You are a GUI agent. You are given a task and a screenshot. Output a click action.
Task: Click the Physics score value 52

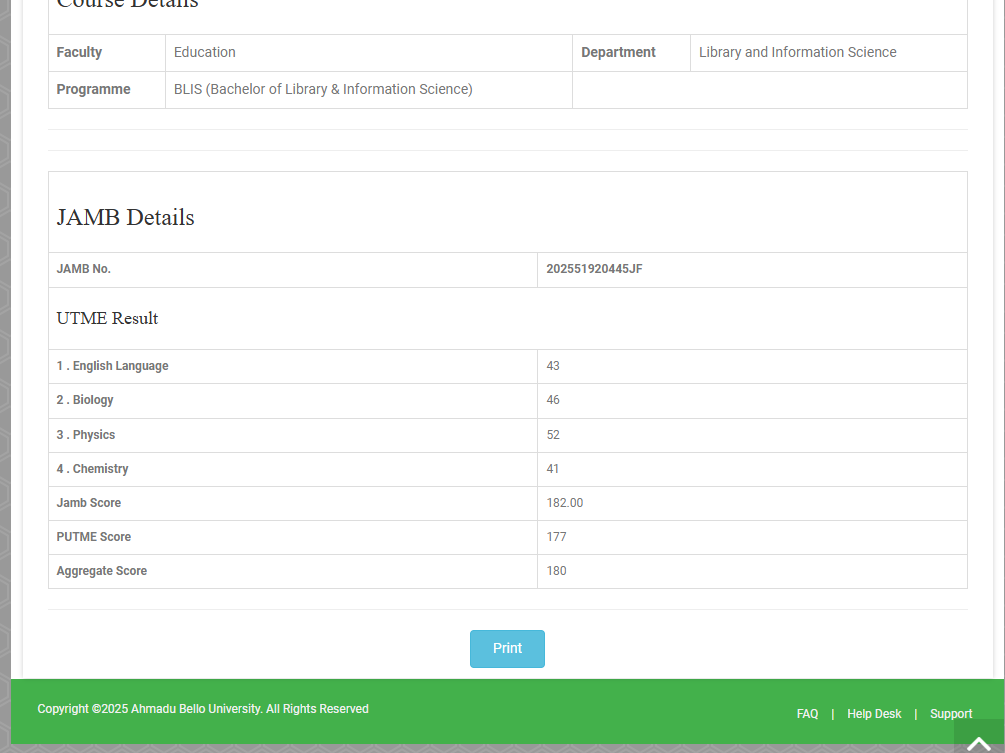point(553,435)
